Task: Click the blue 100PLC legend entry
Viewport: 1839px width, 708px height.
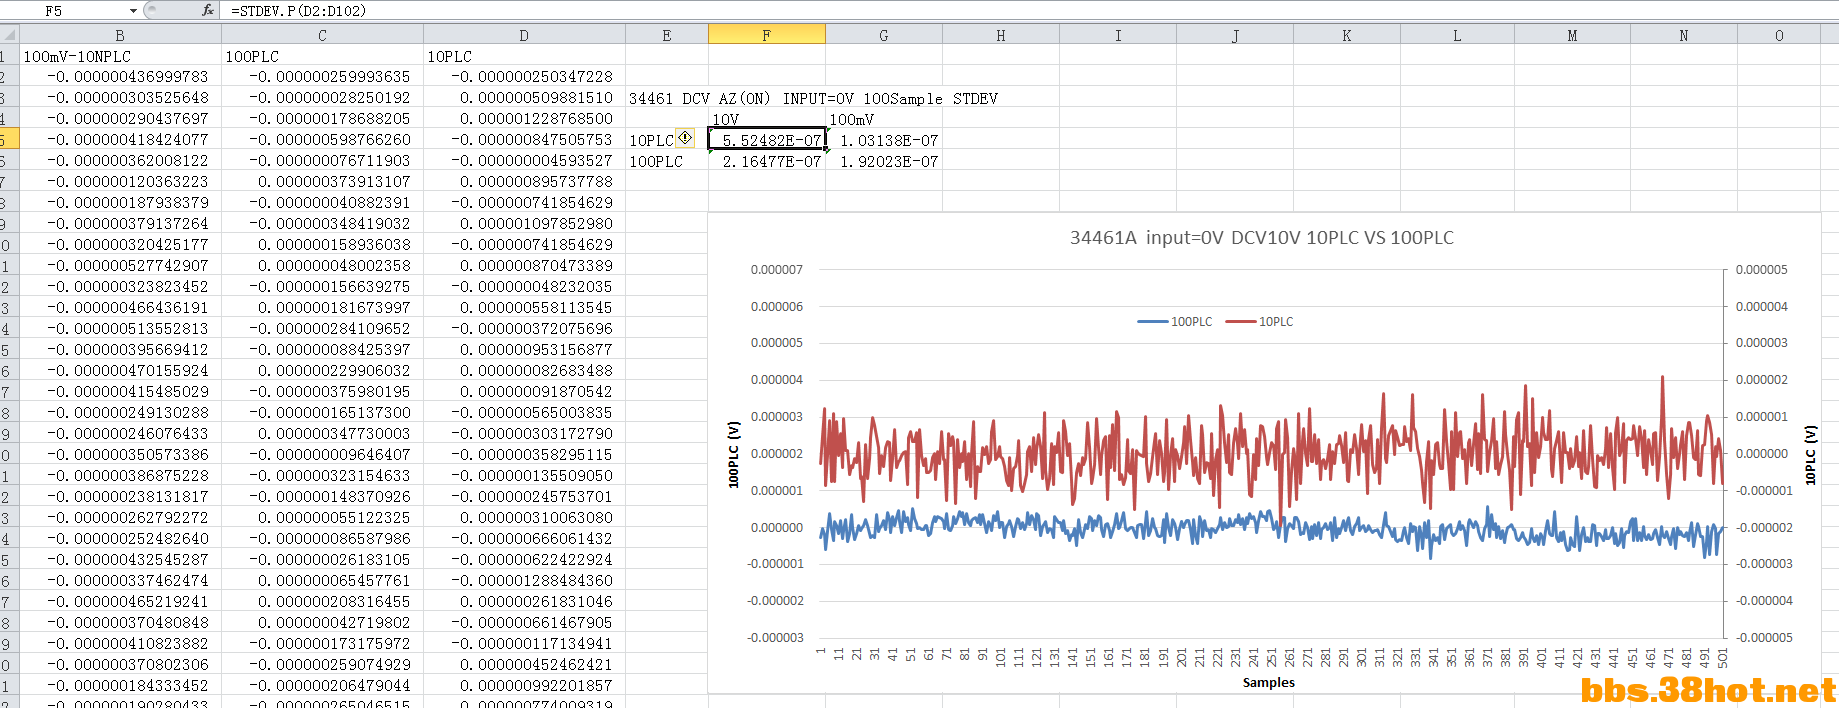Action: [1175, 321]
